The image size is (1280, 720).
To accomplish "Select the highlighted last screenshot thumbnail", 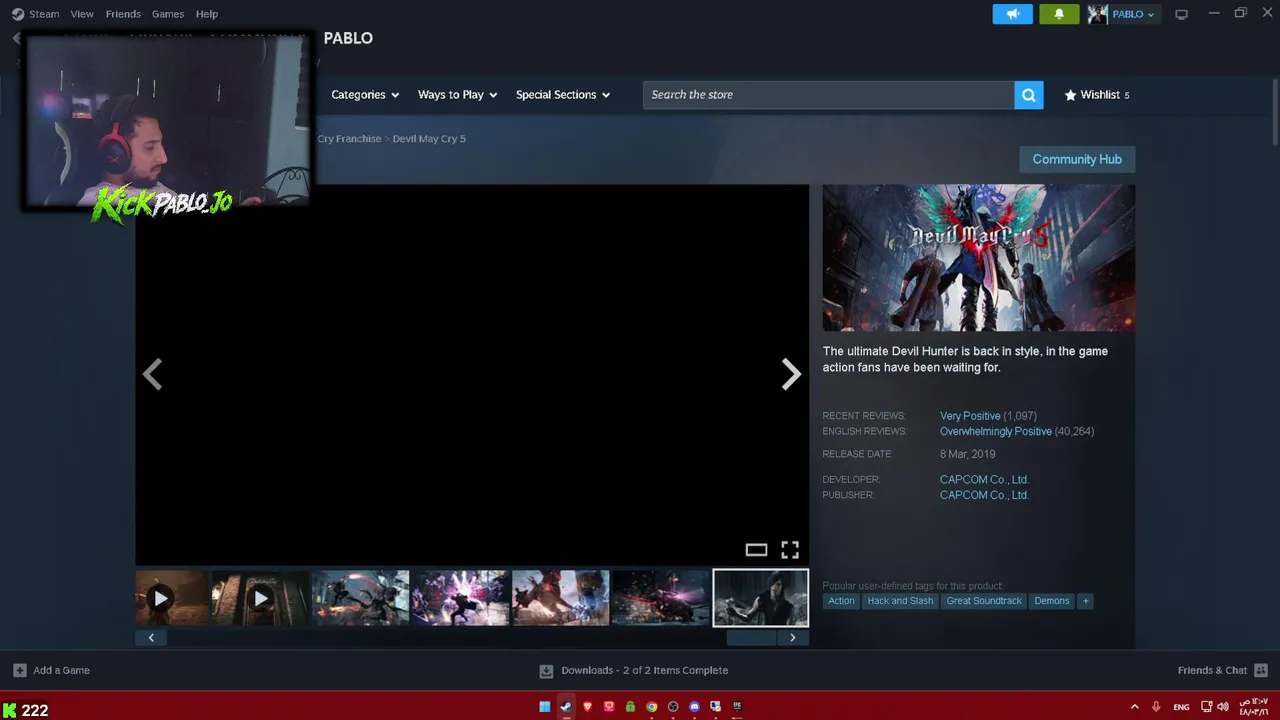I will click(760, 598).
